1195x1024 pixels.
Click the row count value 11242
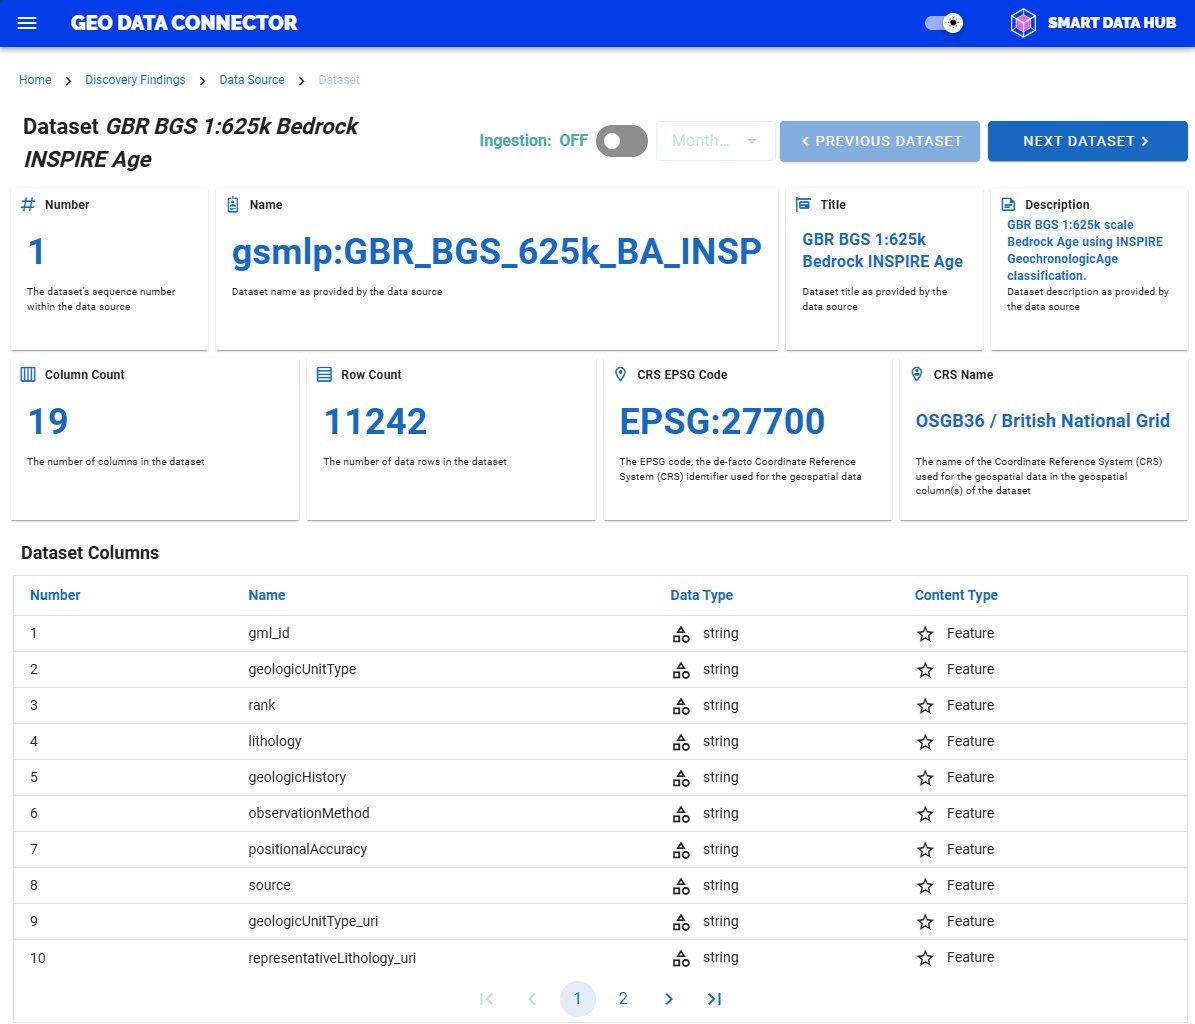tap(375, 421)
